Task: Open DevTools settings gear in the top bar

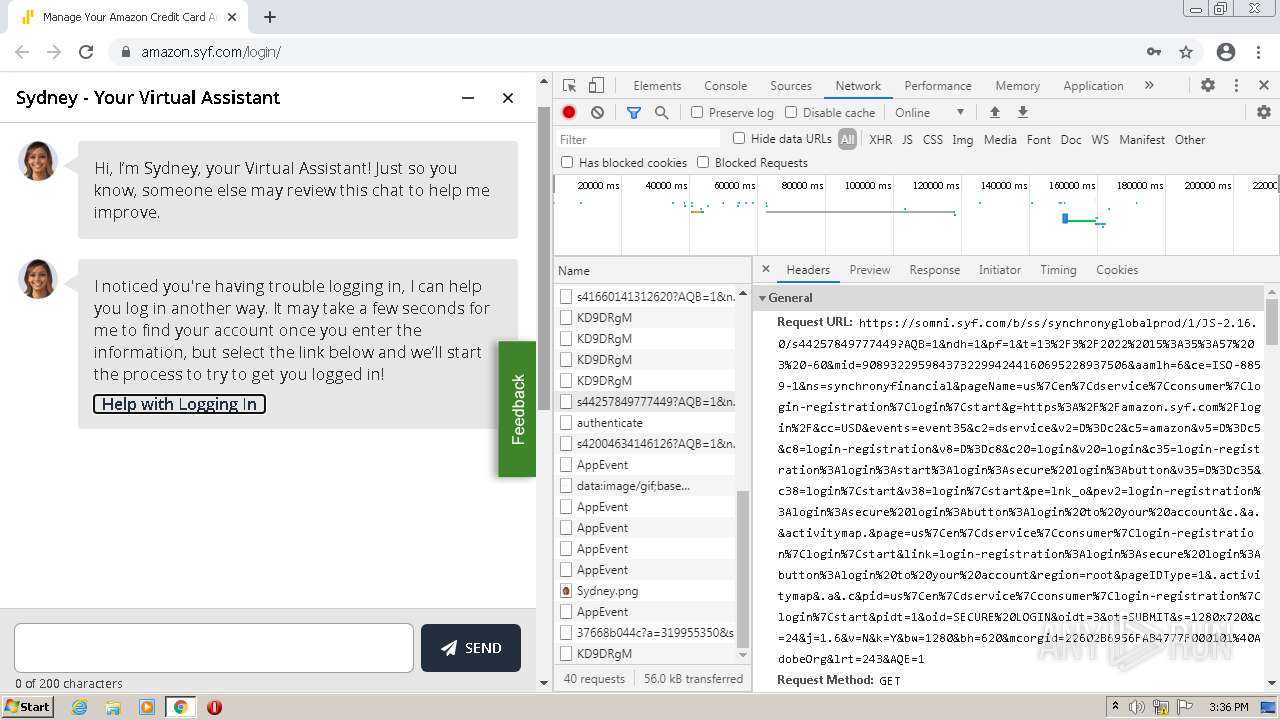Action: [1208, 86]
